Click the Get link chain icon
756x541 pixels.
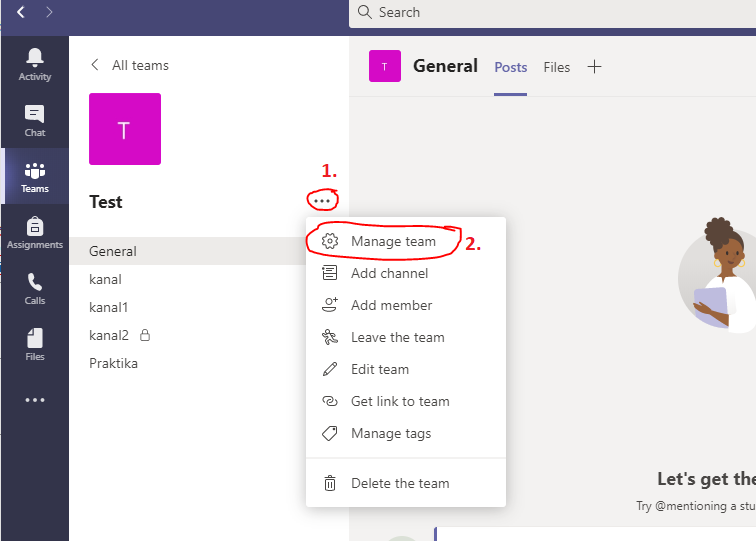[x=330, y=401]
